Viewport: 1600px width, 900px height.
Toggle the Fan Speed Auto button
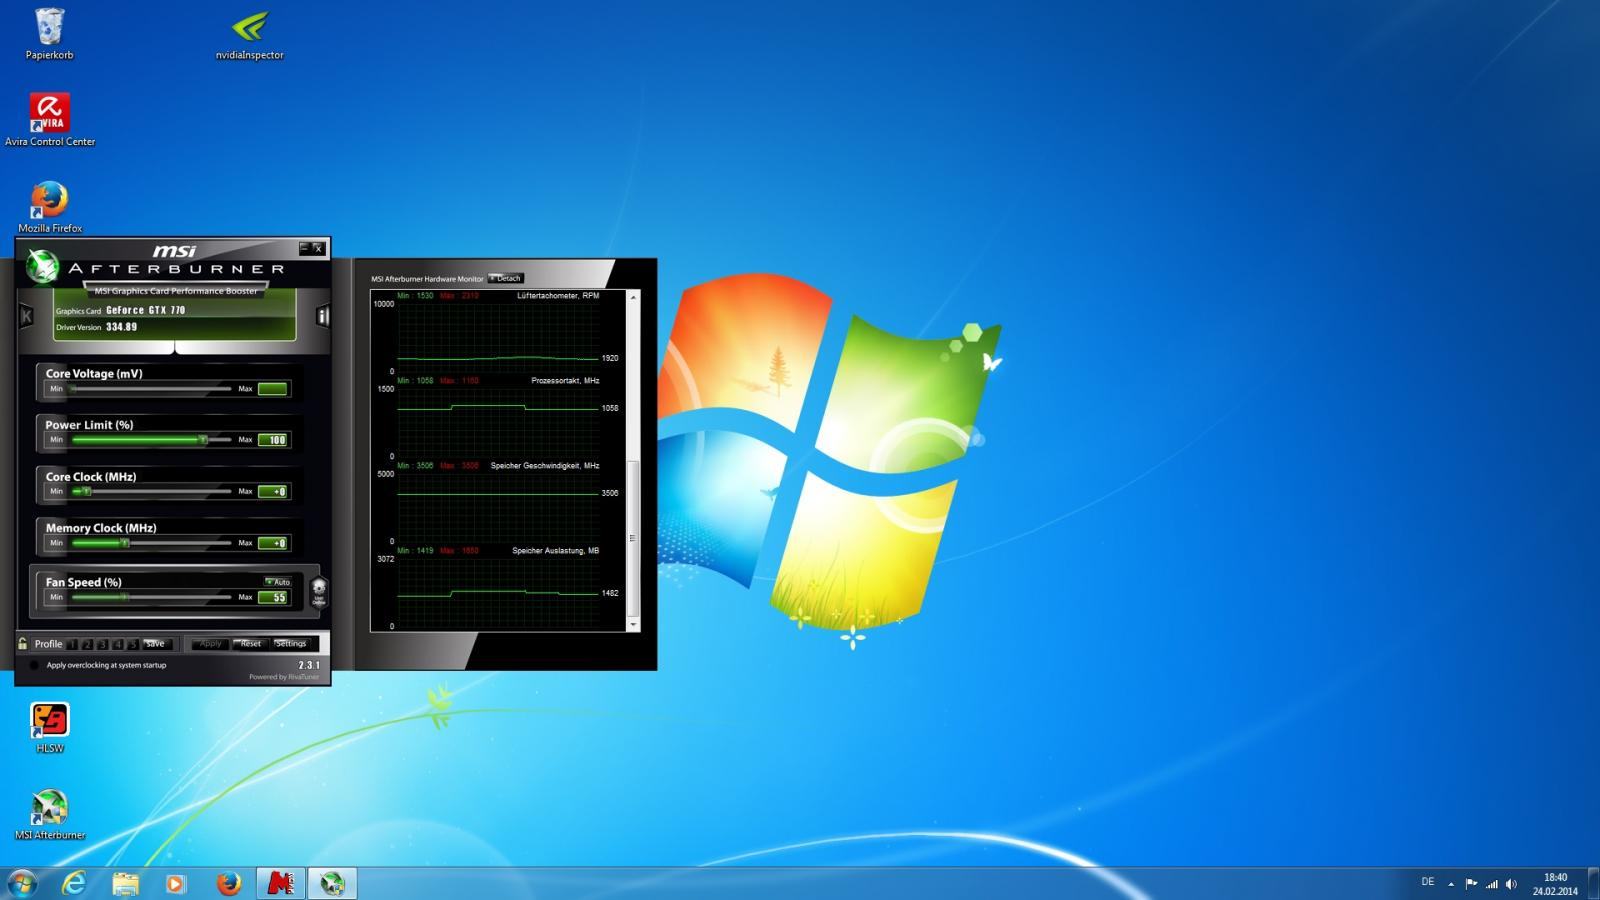click(278, 581)
